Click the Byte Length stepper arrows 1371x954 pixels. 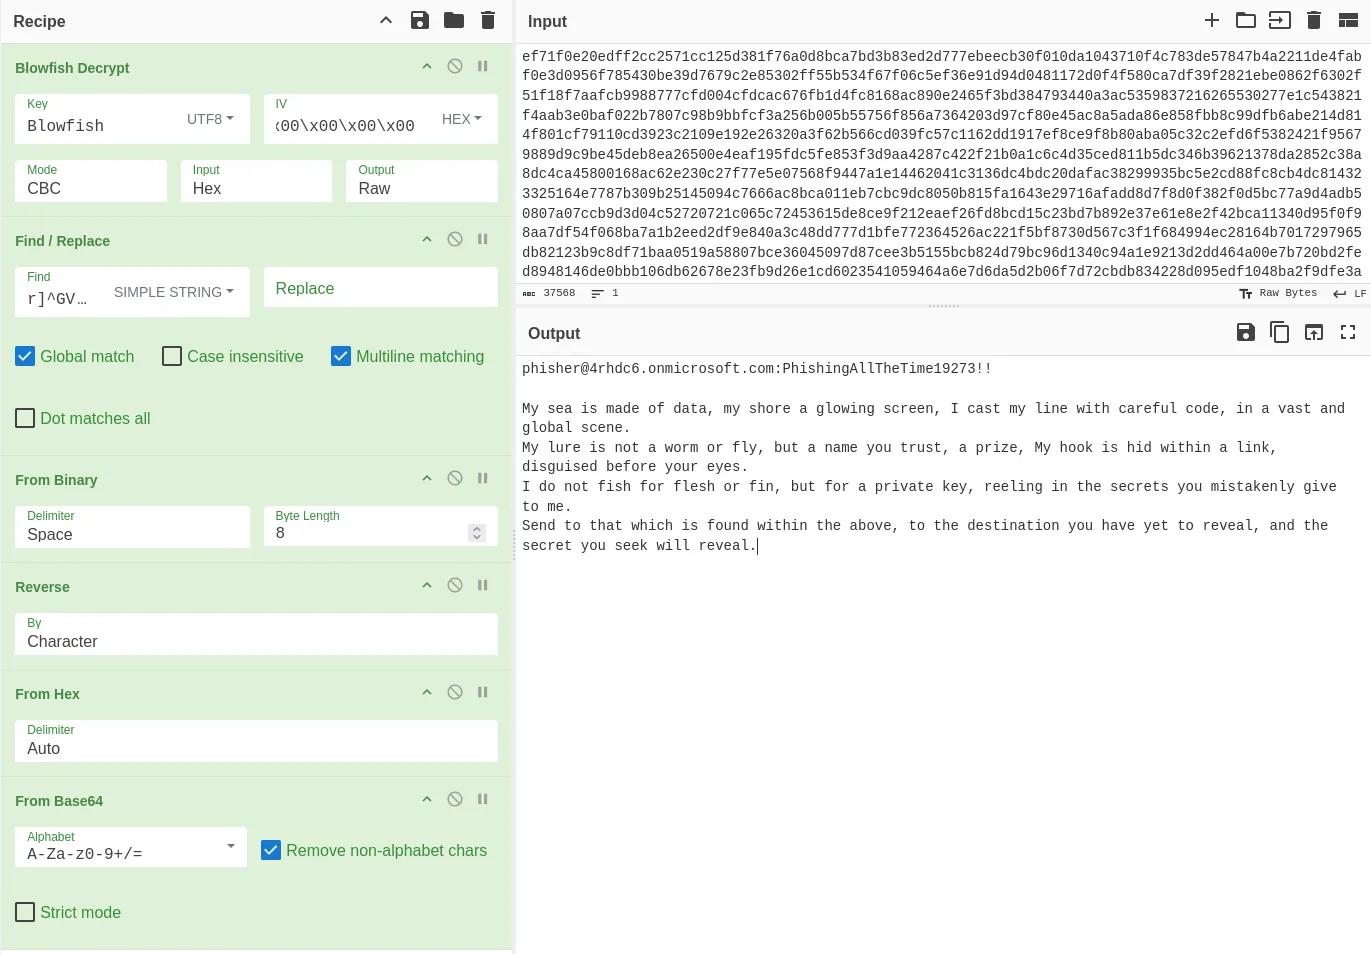coord(477,533)
